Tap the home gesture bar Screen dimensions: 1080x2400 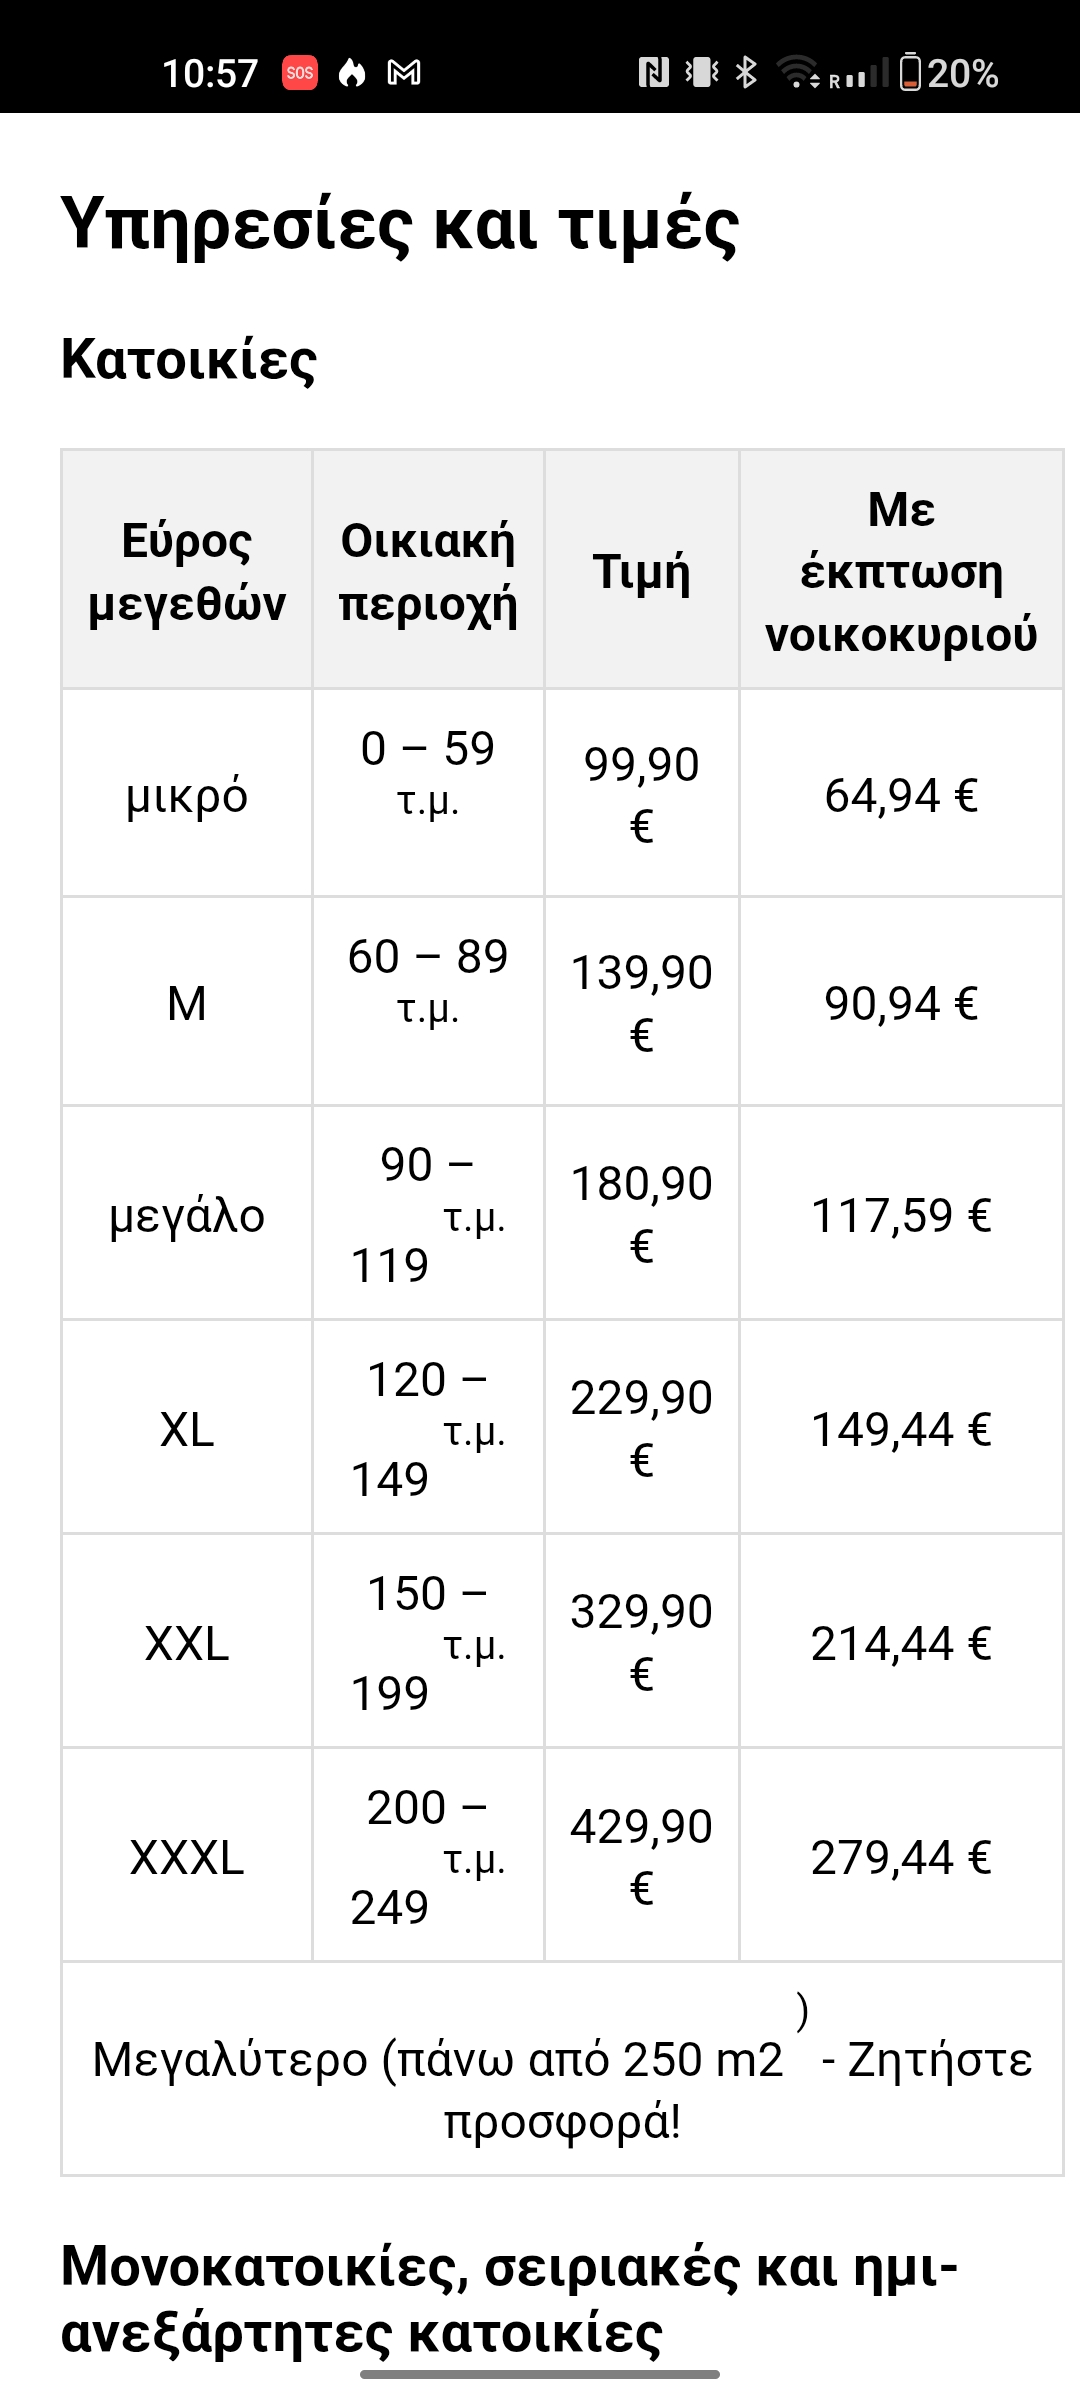click(x=540, y=2374)
